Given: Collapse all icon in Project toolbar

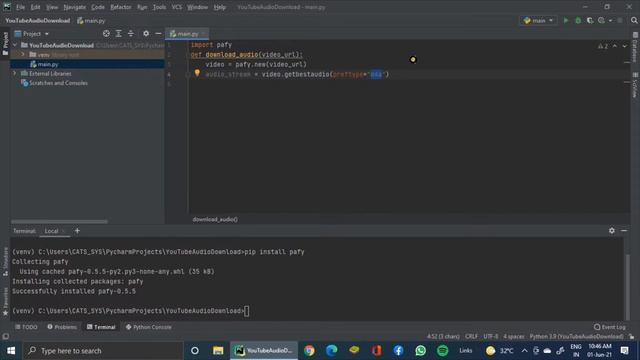Looking at the screenshot, I should (131, 33).
